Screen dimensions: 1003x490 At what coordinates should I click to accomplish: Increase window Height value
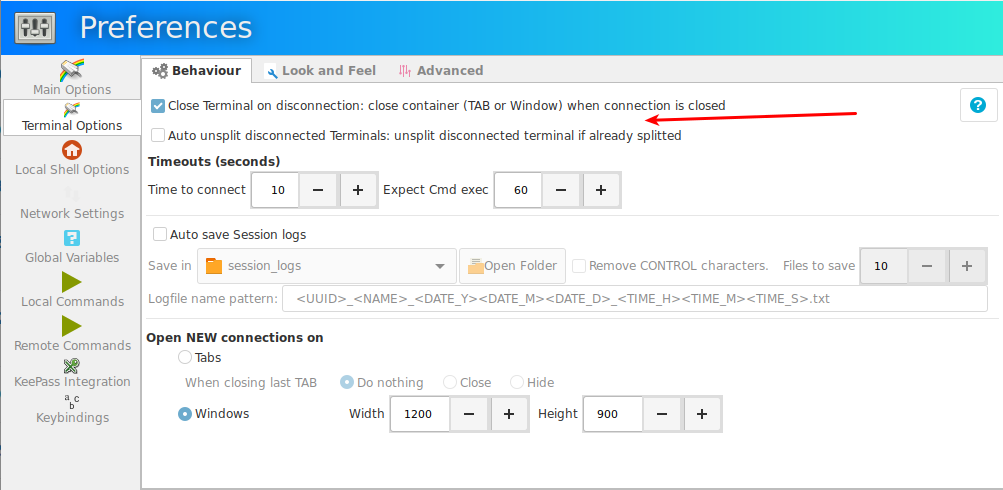(x=702, y=414)
